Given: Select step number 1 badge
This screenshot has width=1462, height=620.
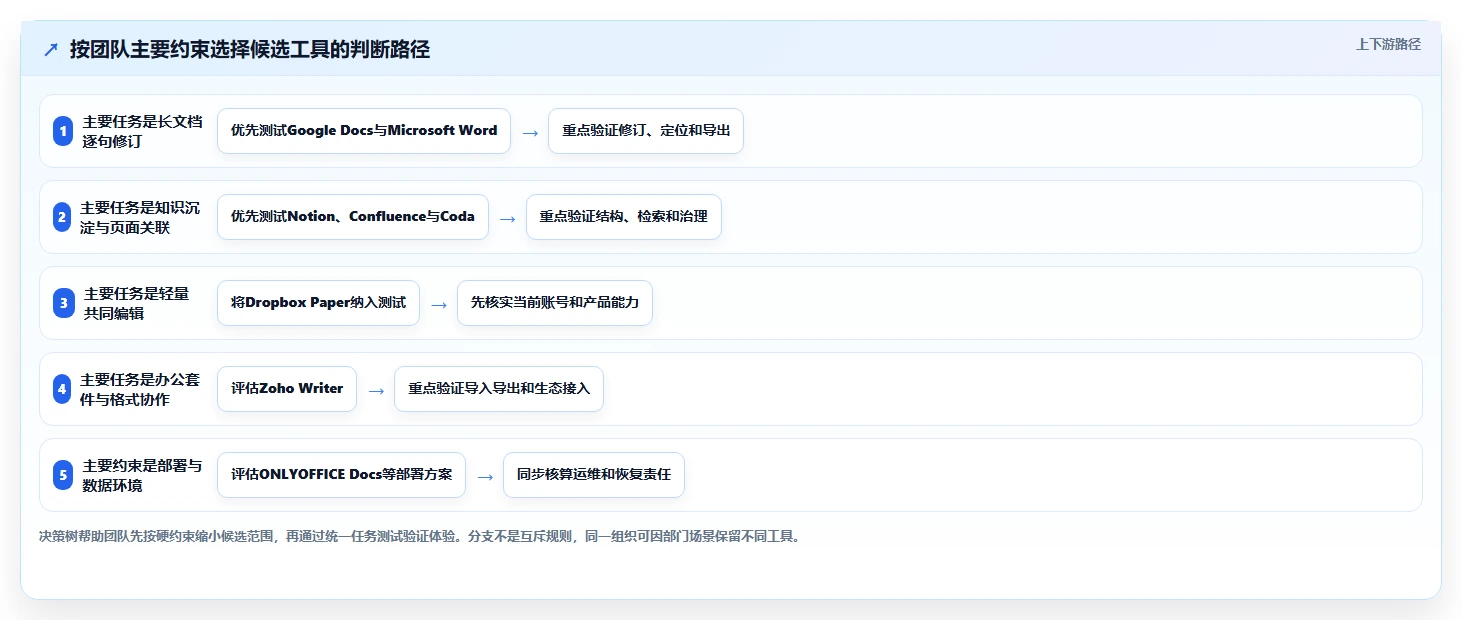Looking at the screenshot, I should coord(63,131).
